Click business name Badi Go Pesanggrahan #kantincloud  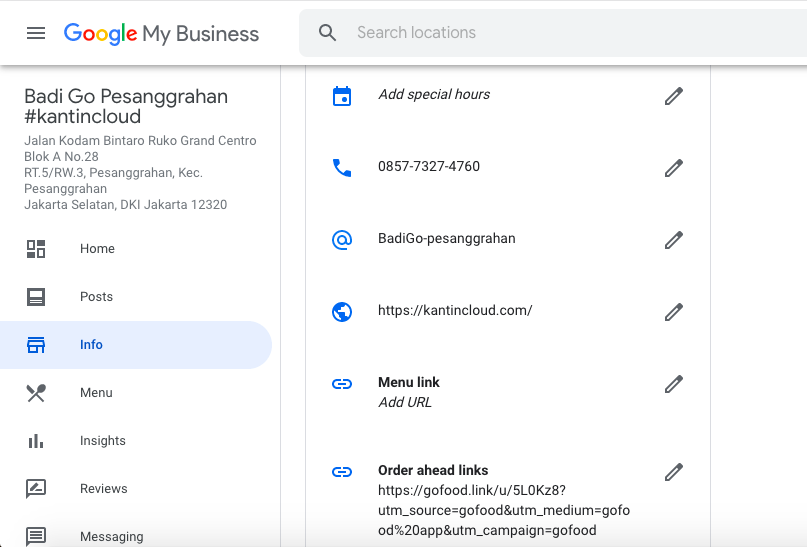tap(126, 107)
